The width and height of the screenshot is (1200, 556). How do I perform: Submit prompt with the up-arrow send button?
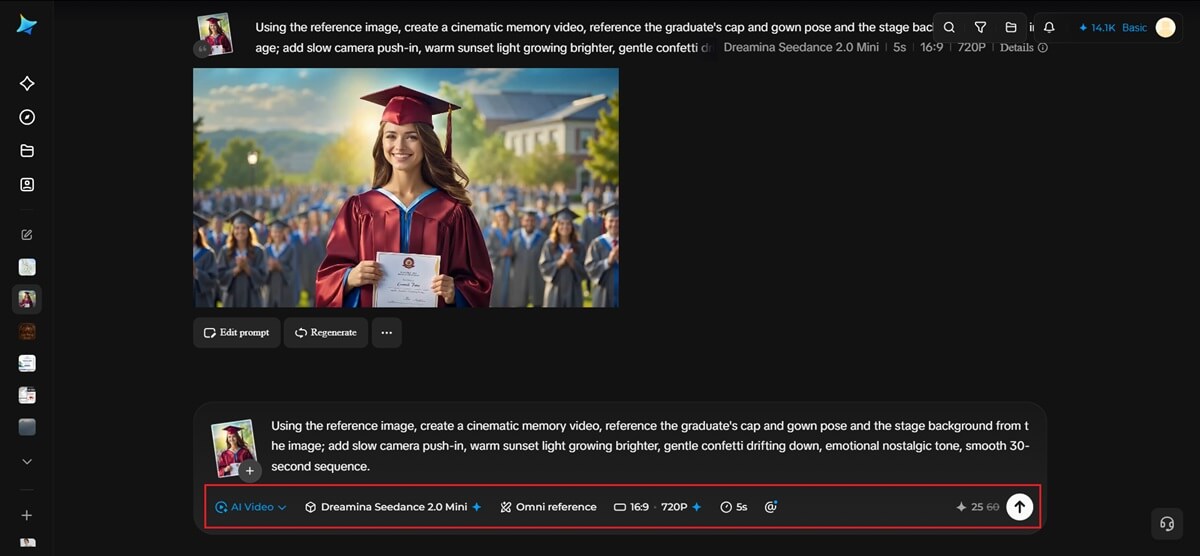[x=1019, y=507]
